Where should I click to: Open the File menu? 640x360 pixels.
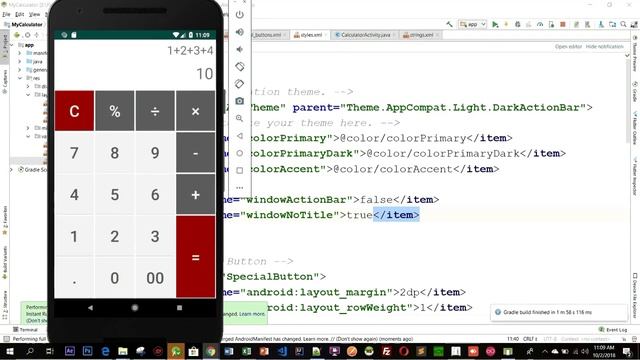pyautogui.click(x=6, y=14)
